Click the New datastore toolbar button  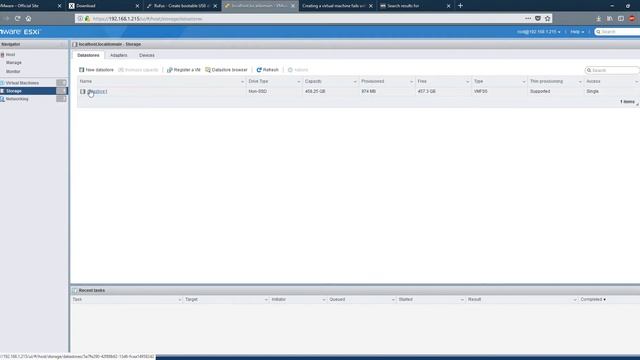[96, 70]
